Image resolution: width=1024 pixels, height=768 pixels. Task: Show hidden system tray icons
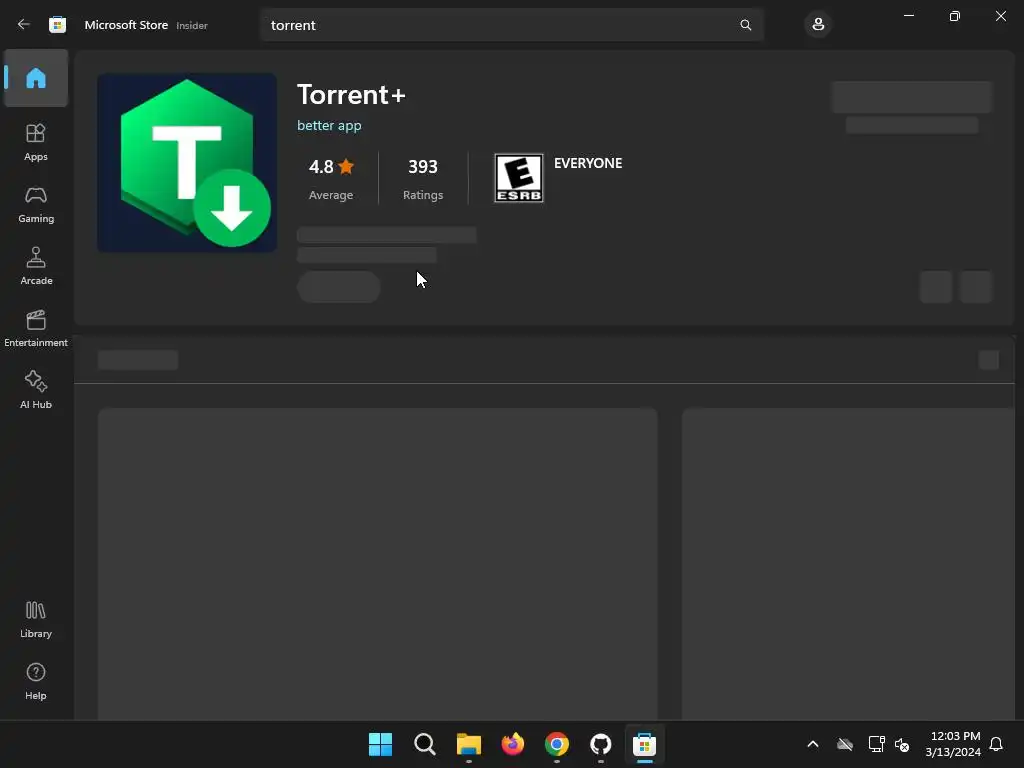coord(813,744)
